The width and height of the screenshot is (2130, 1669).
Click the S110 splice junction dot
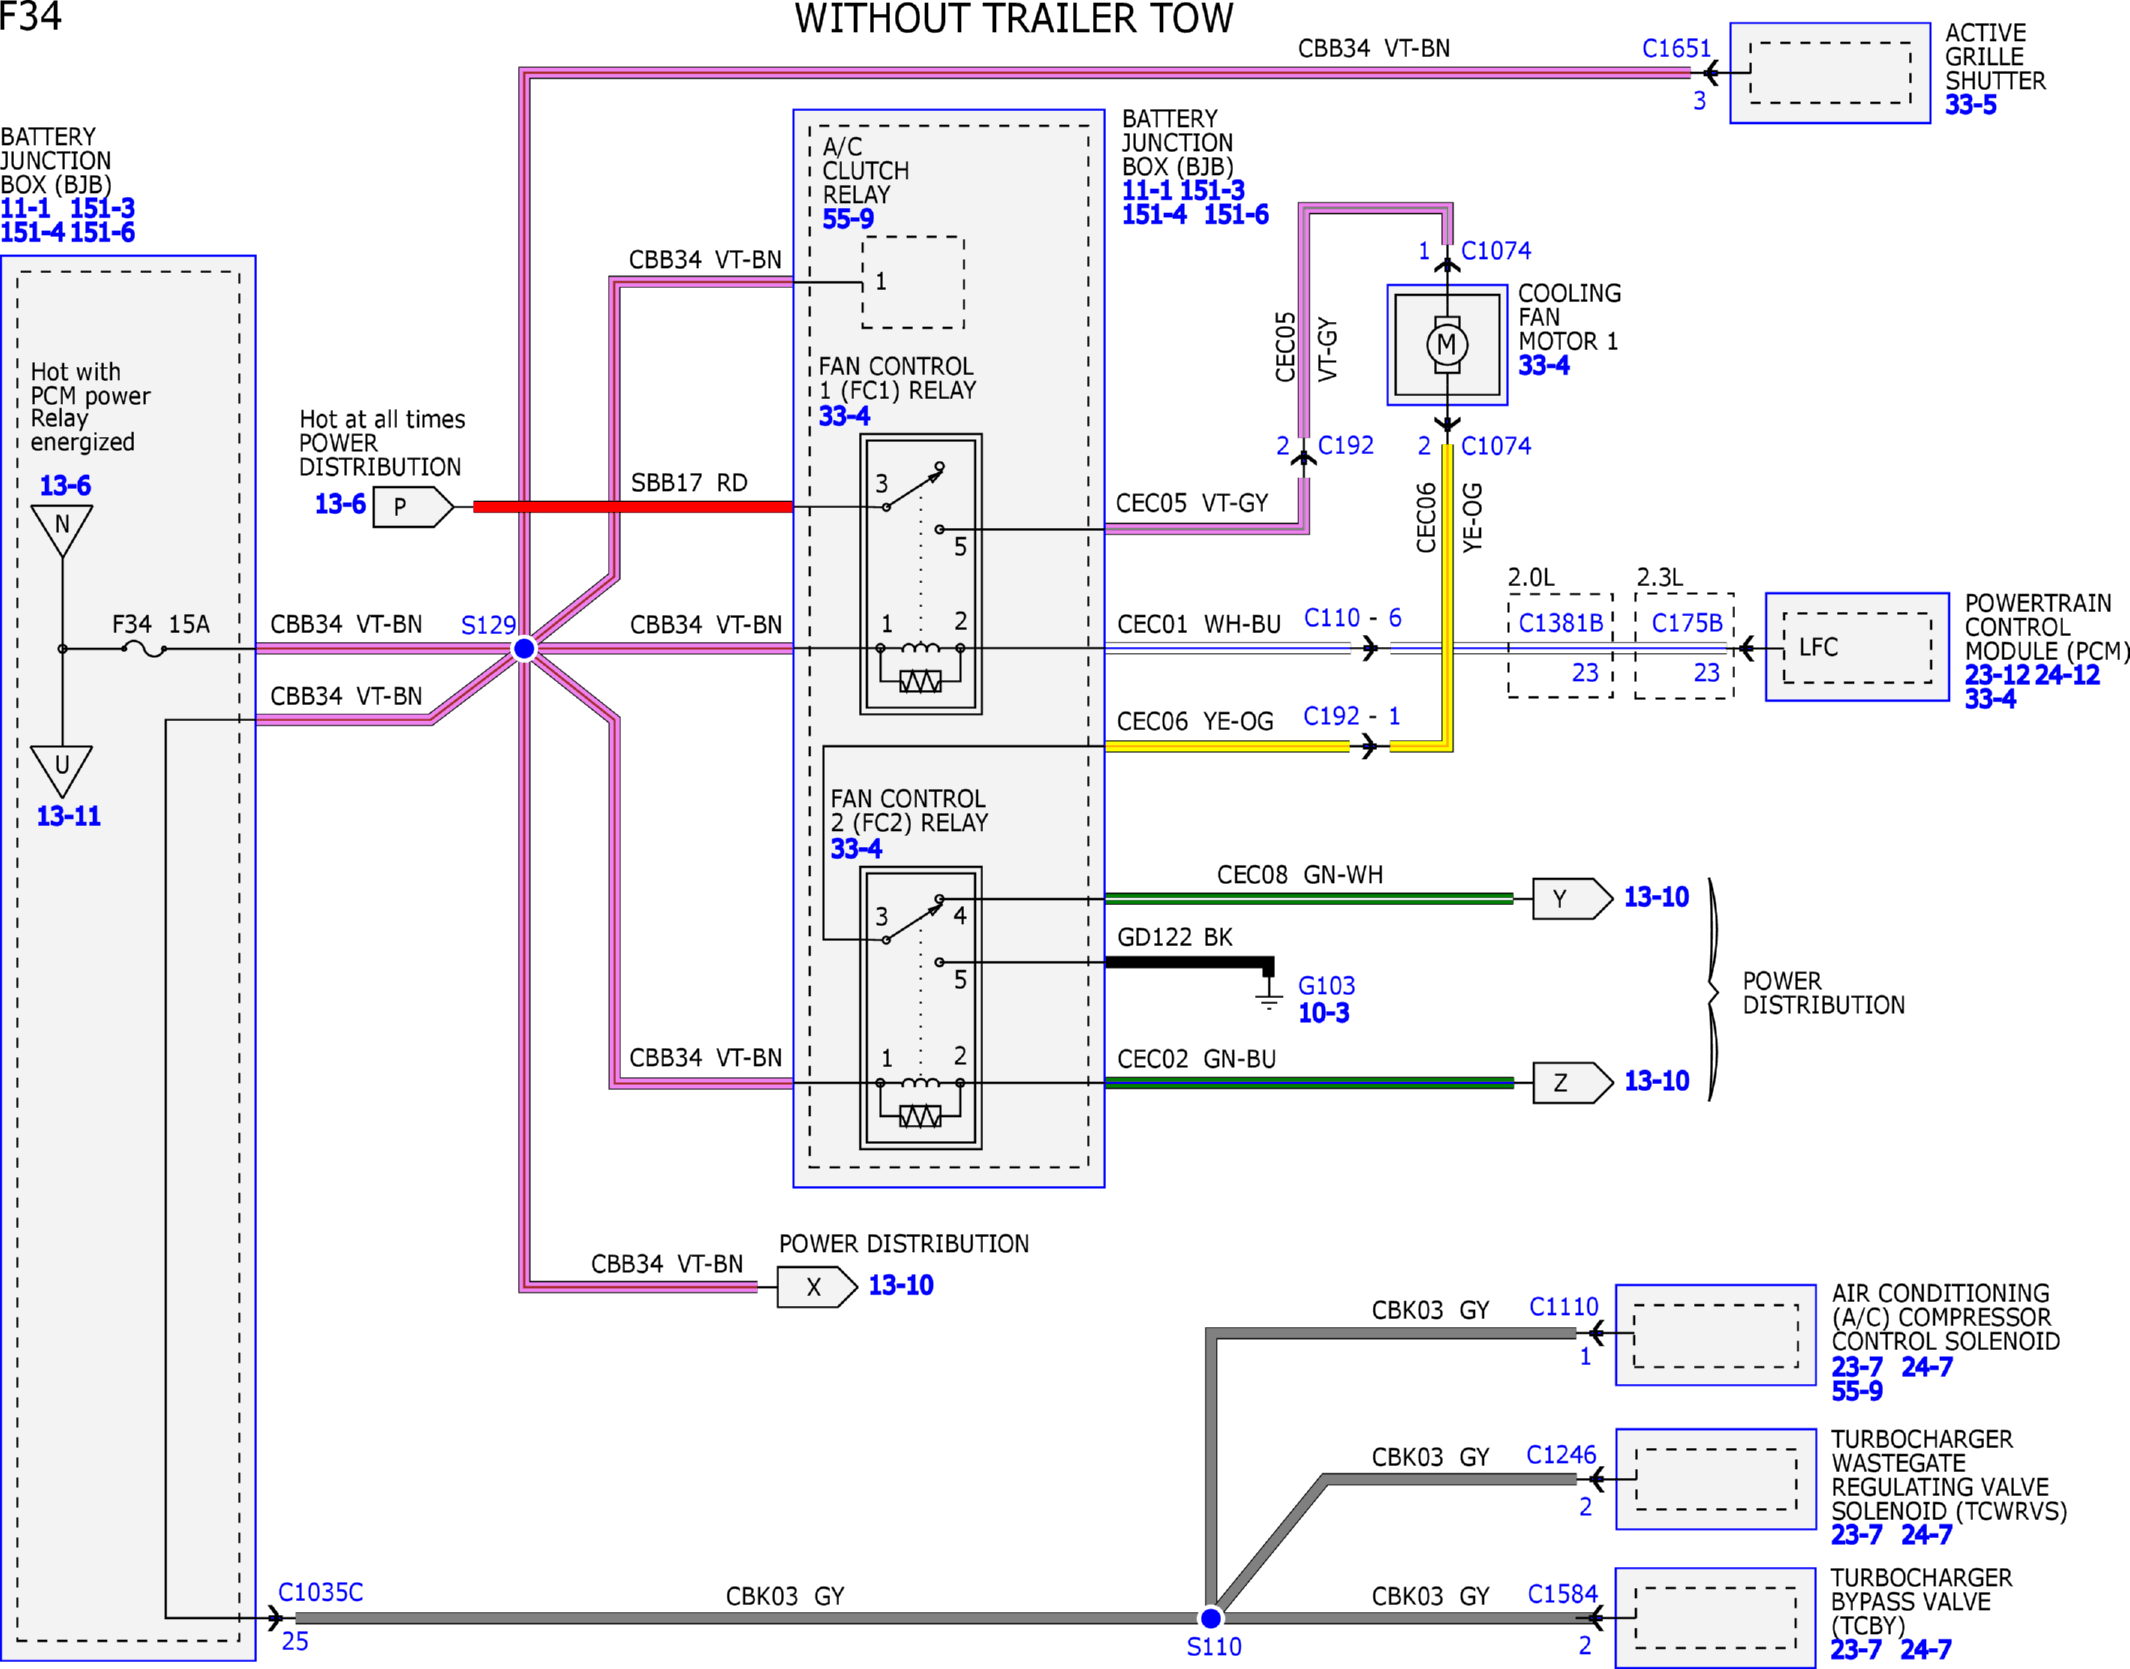(1211, 1617)
